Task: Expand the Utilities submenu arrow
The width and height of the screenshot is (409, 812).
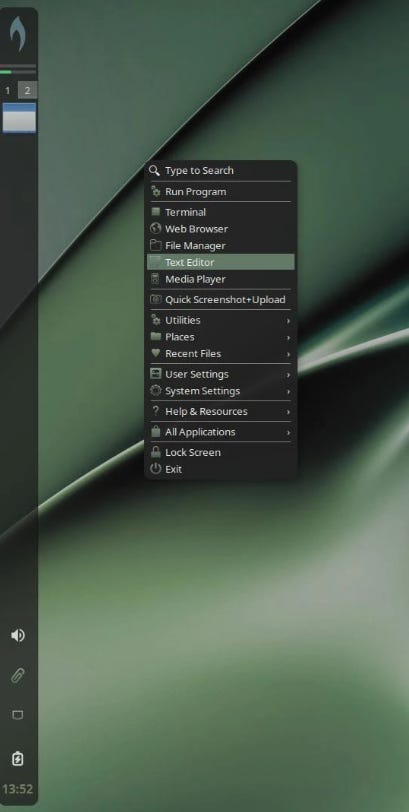Action: click(x=288, y=321)
